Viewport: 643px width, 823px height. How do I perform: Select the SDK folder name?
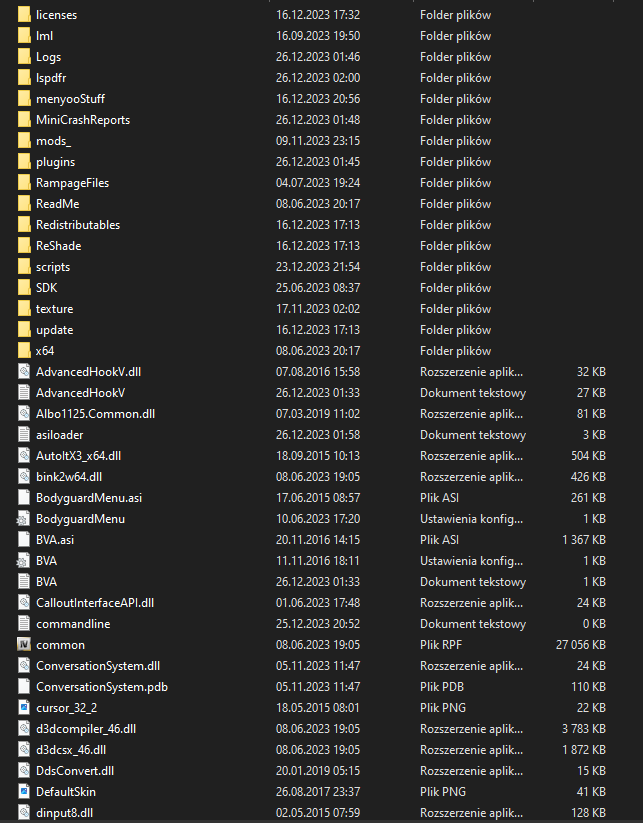(47, 288)
